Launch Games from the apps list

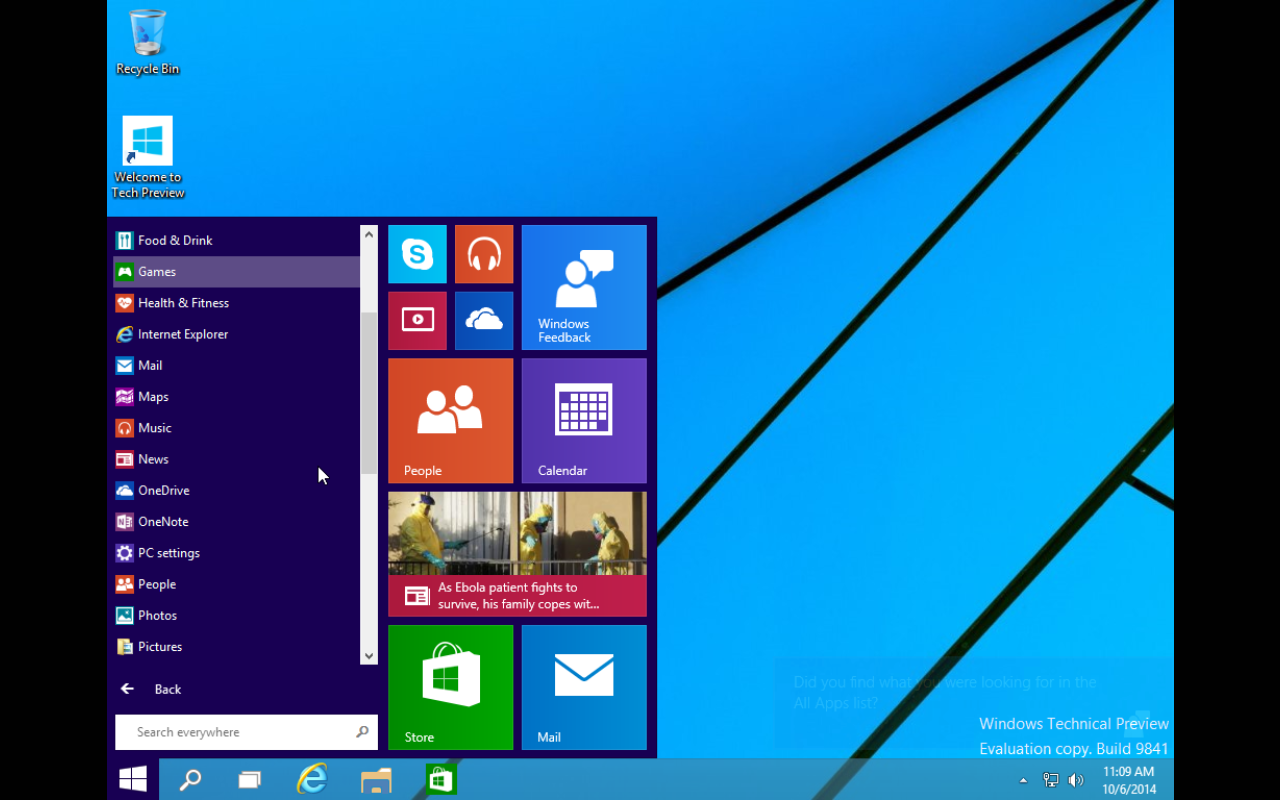pyautogui.click(x=237, y=271)
